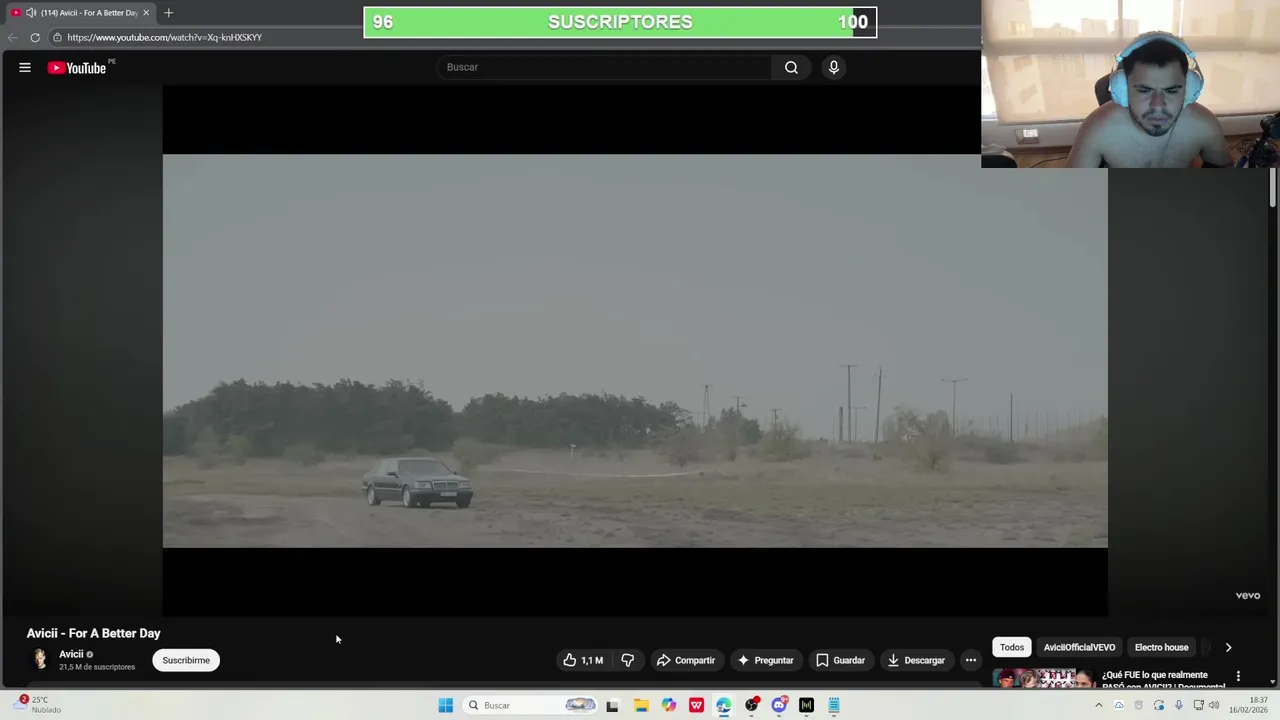The width and height of the screenshot is (1280, 720).
Task: Open the Windows Start menu
Action: [x=446, y=705]
